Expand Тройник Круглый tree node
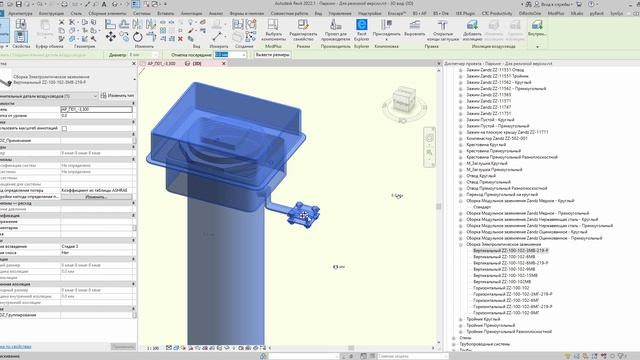Viewport: 640px width, 360px height. (x=460, y=319)
